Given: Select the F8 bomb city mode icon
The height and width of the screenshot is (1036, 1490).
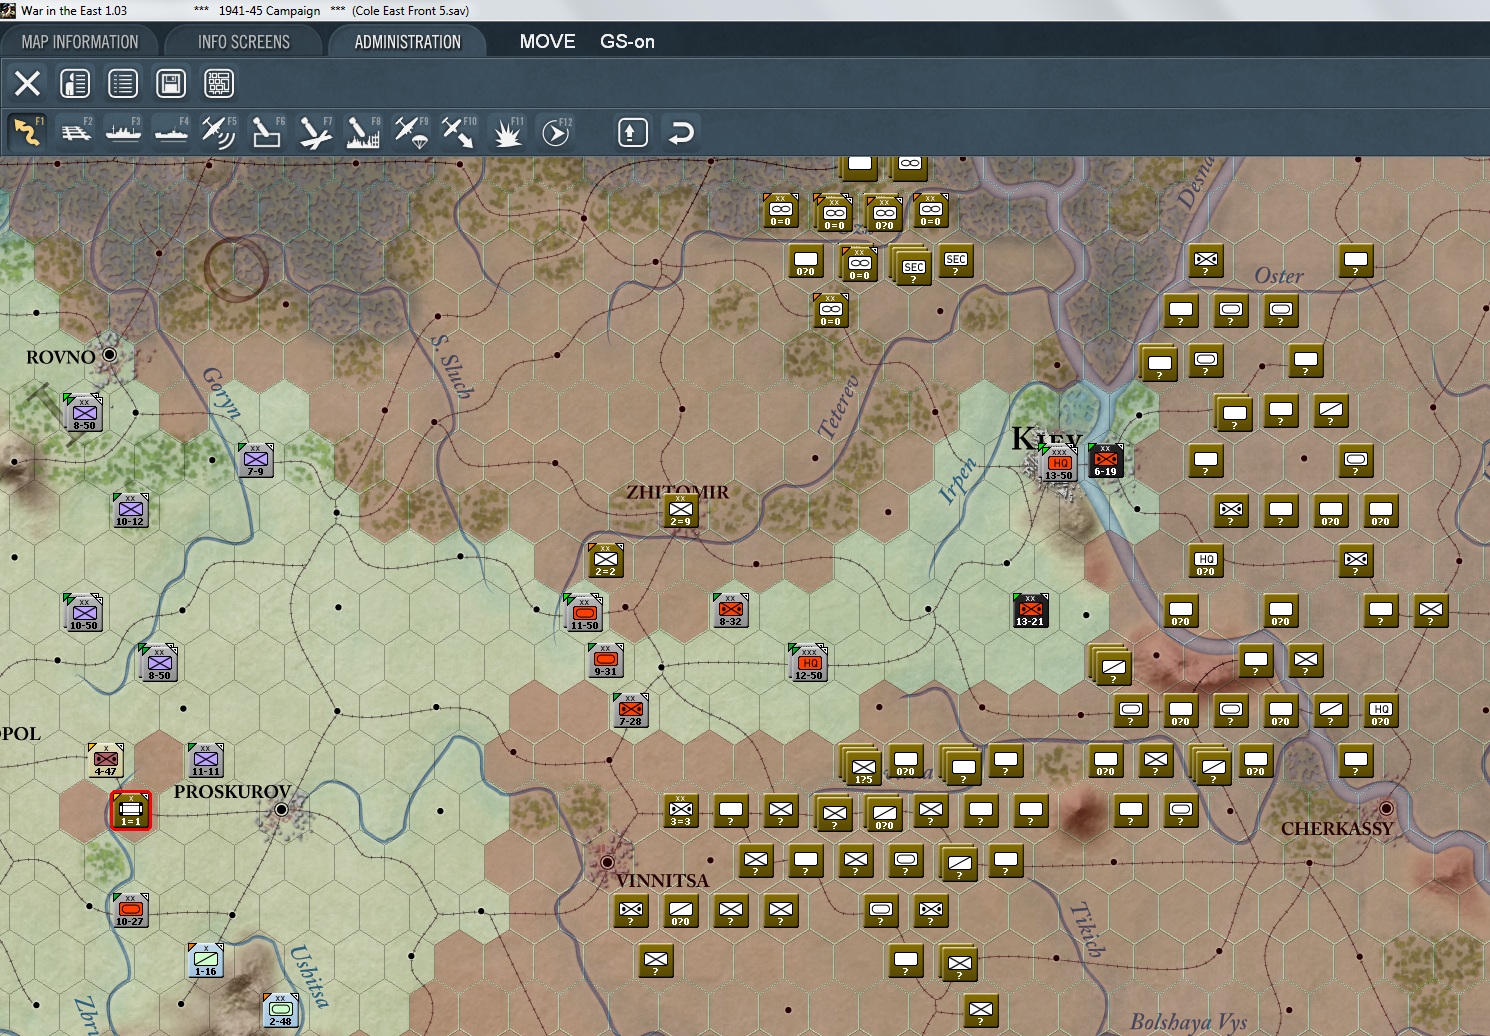Looking at the screenshot, I should coord(363,132).
